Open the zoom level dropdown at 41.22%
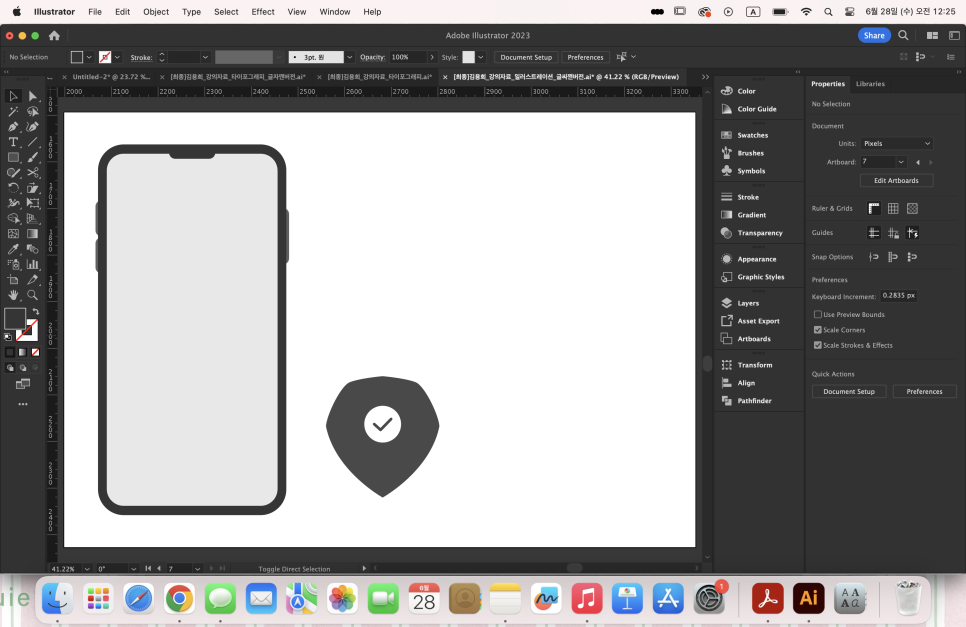Image resolution: width=966 pixels, height=627 pixels. point(87,568)
